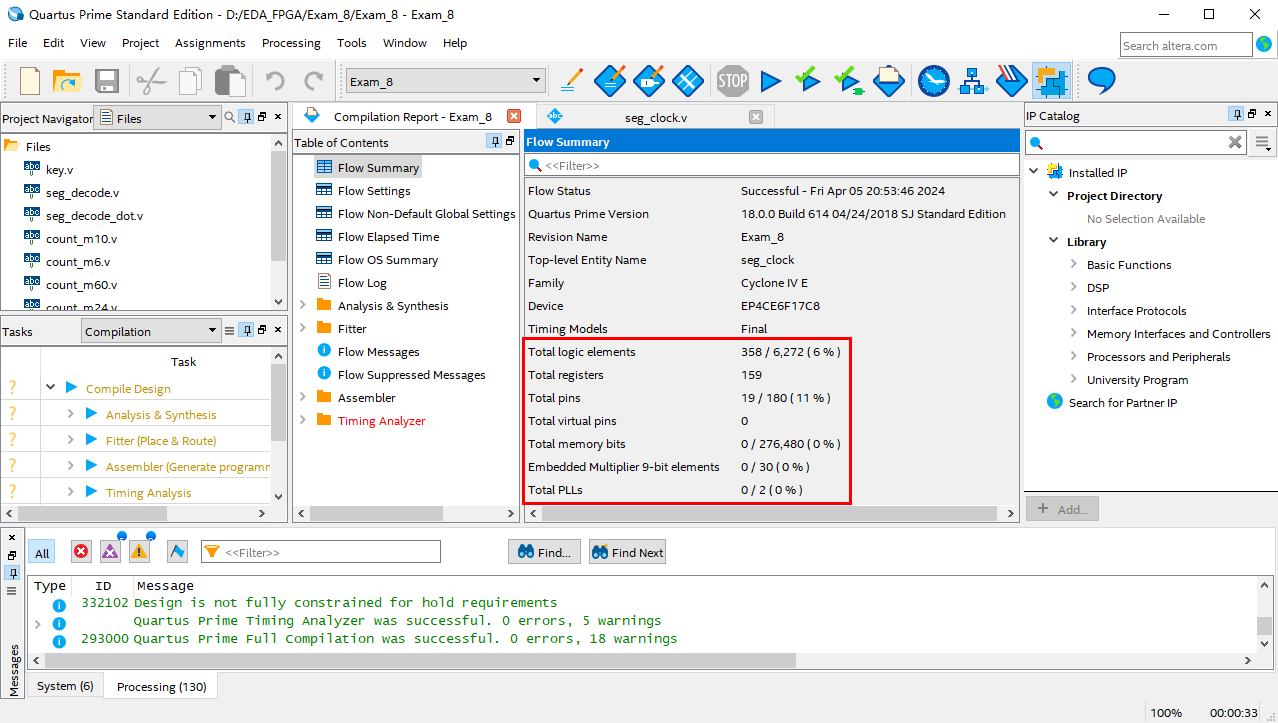Switch to the System (6) messages tab

coord(65,686)
